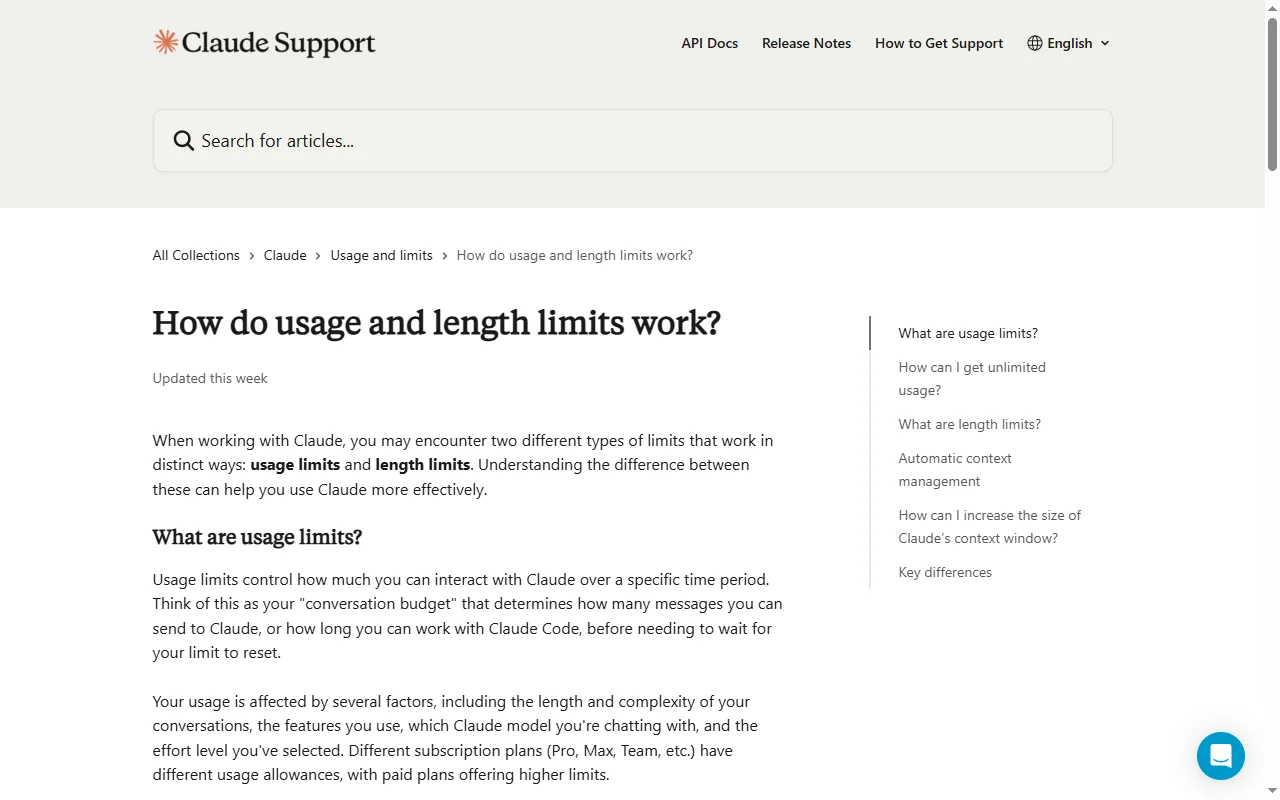Click the bold 'length limits' text
Screen dimensions: 1280x800
click(423, 464)
